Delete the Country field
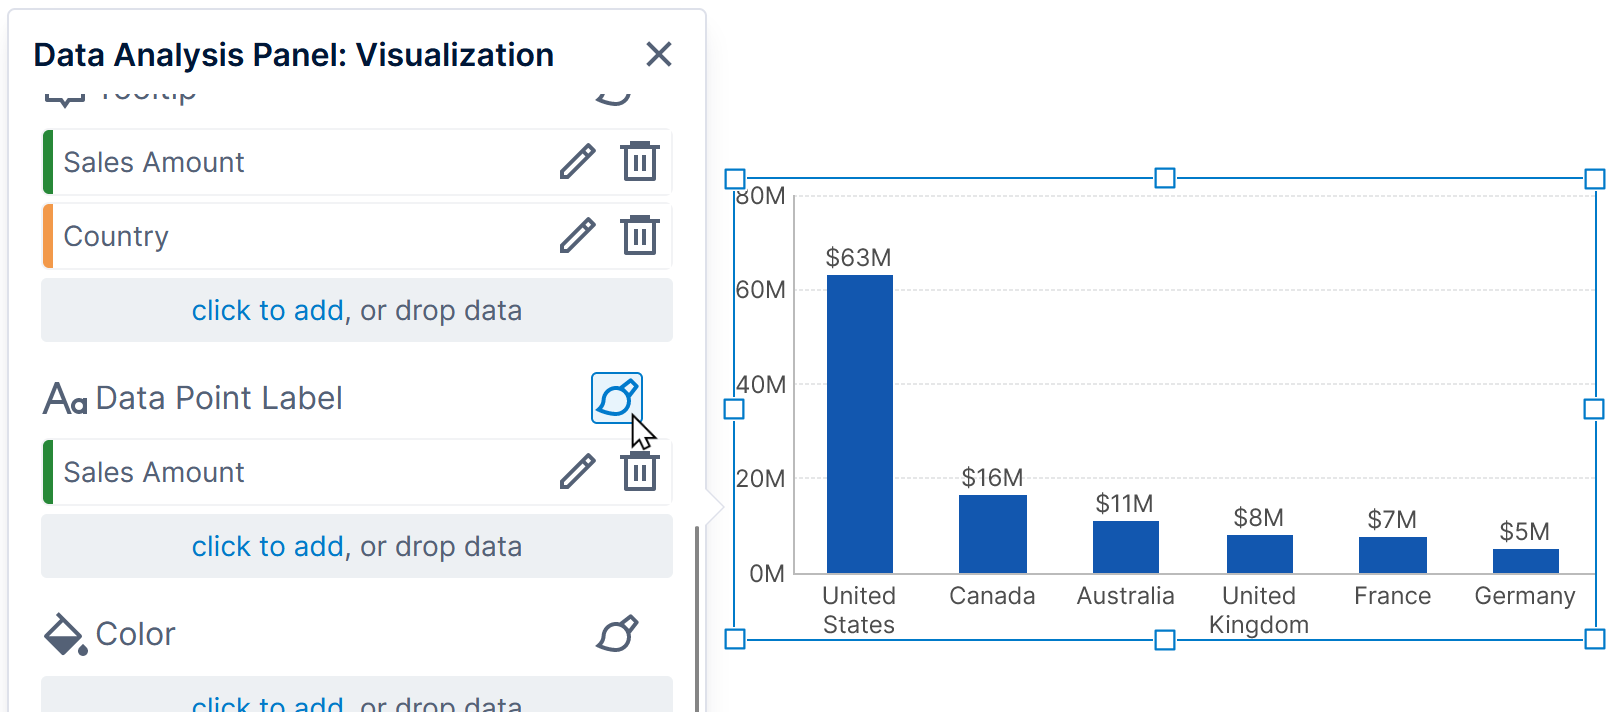The height and width of the screenshot is (712, 1621). [x=639, y=236]
